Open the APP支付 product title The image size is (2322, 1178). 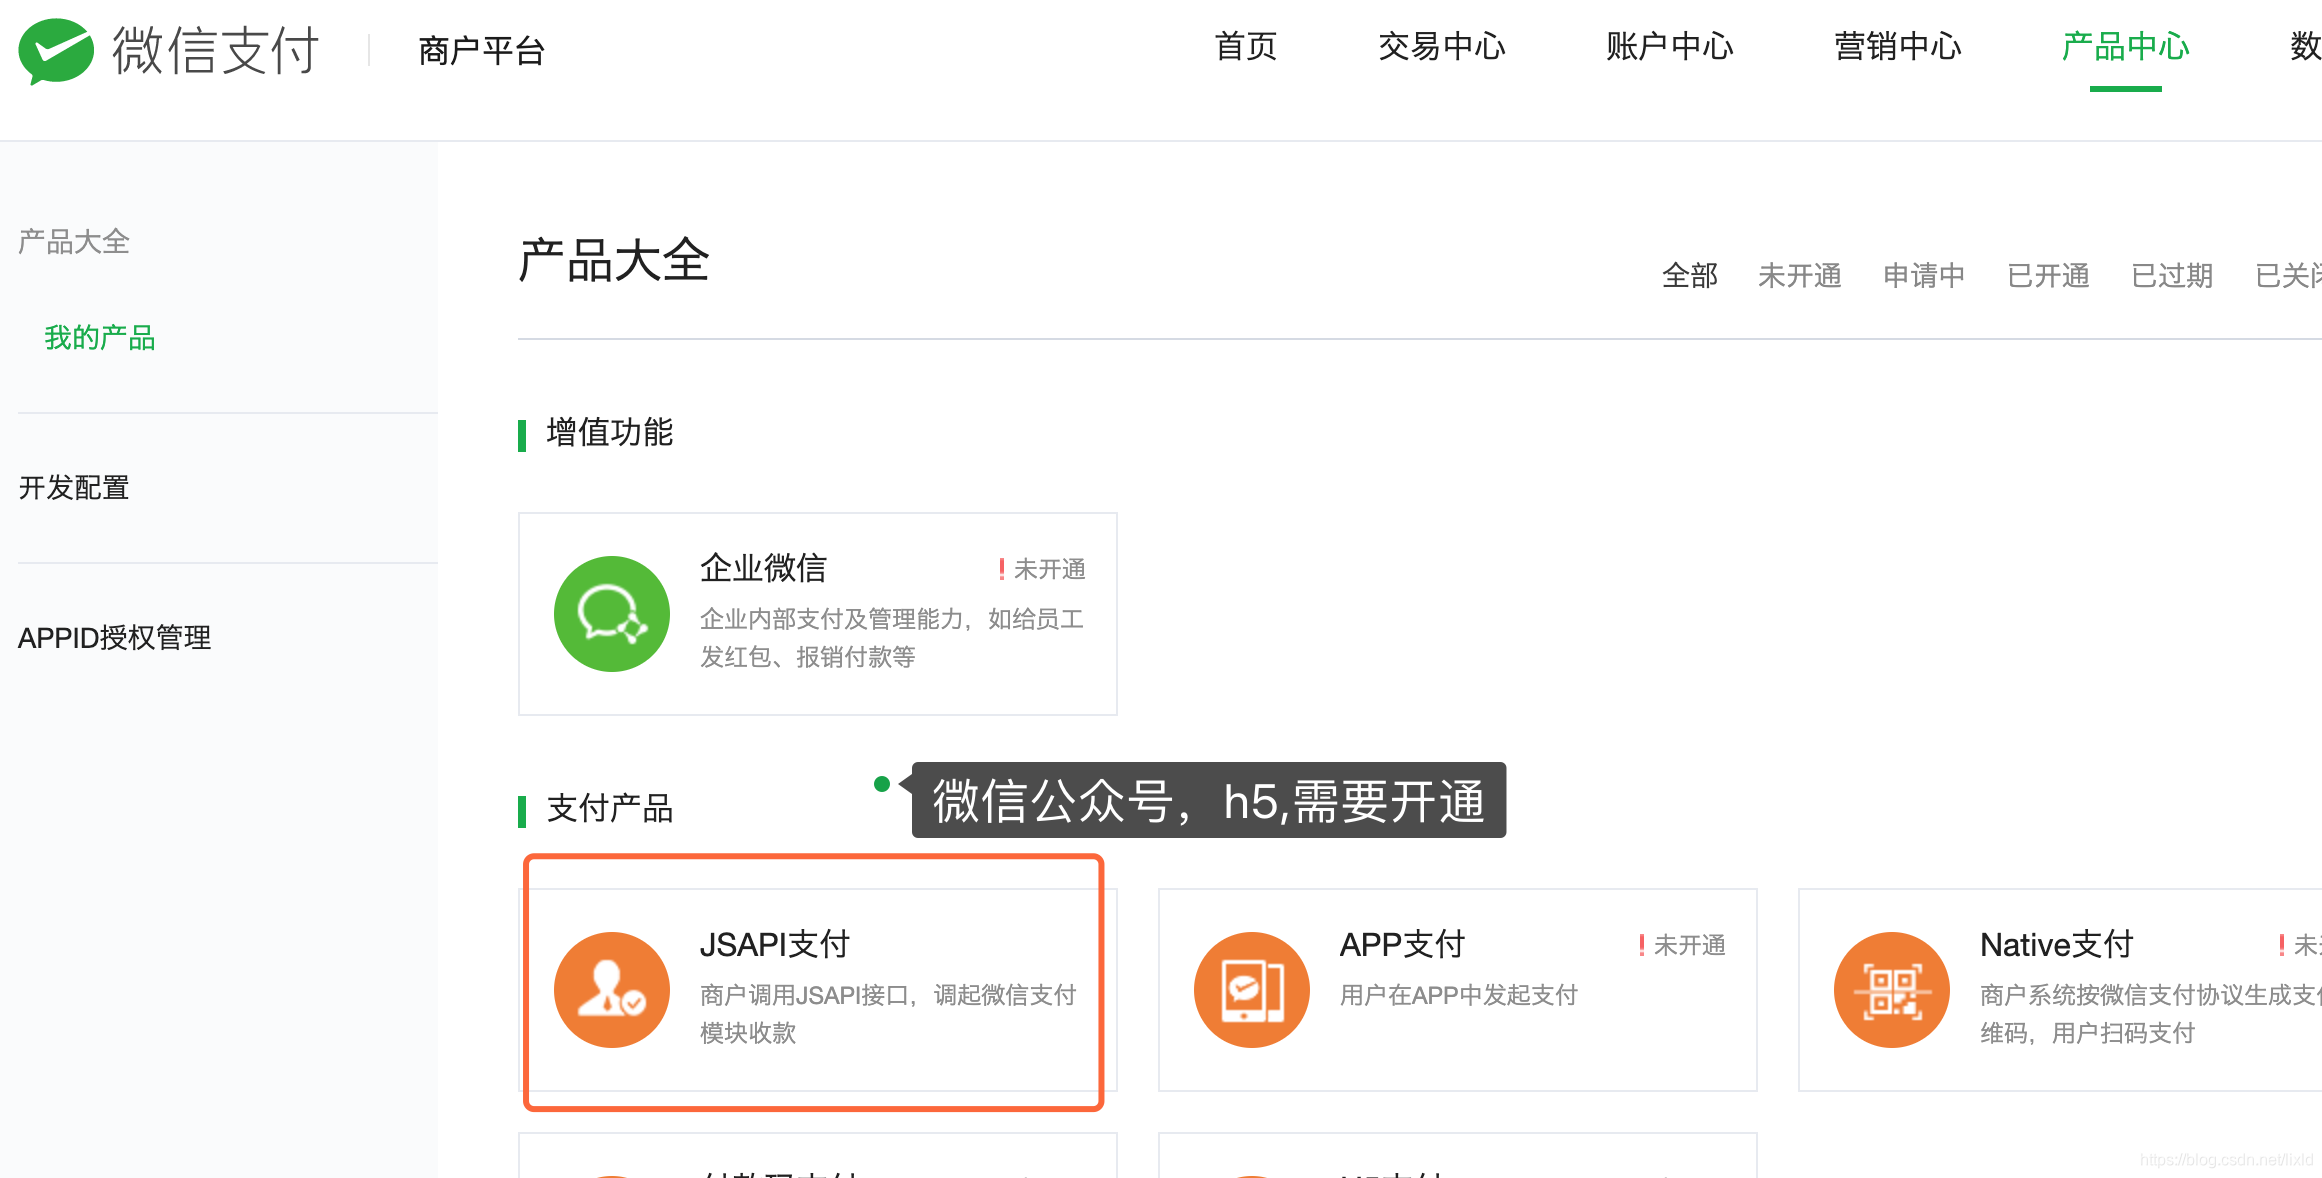tap(1402, 944)
